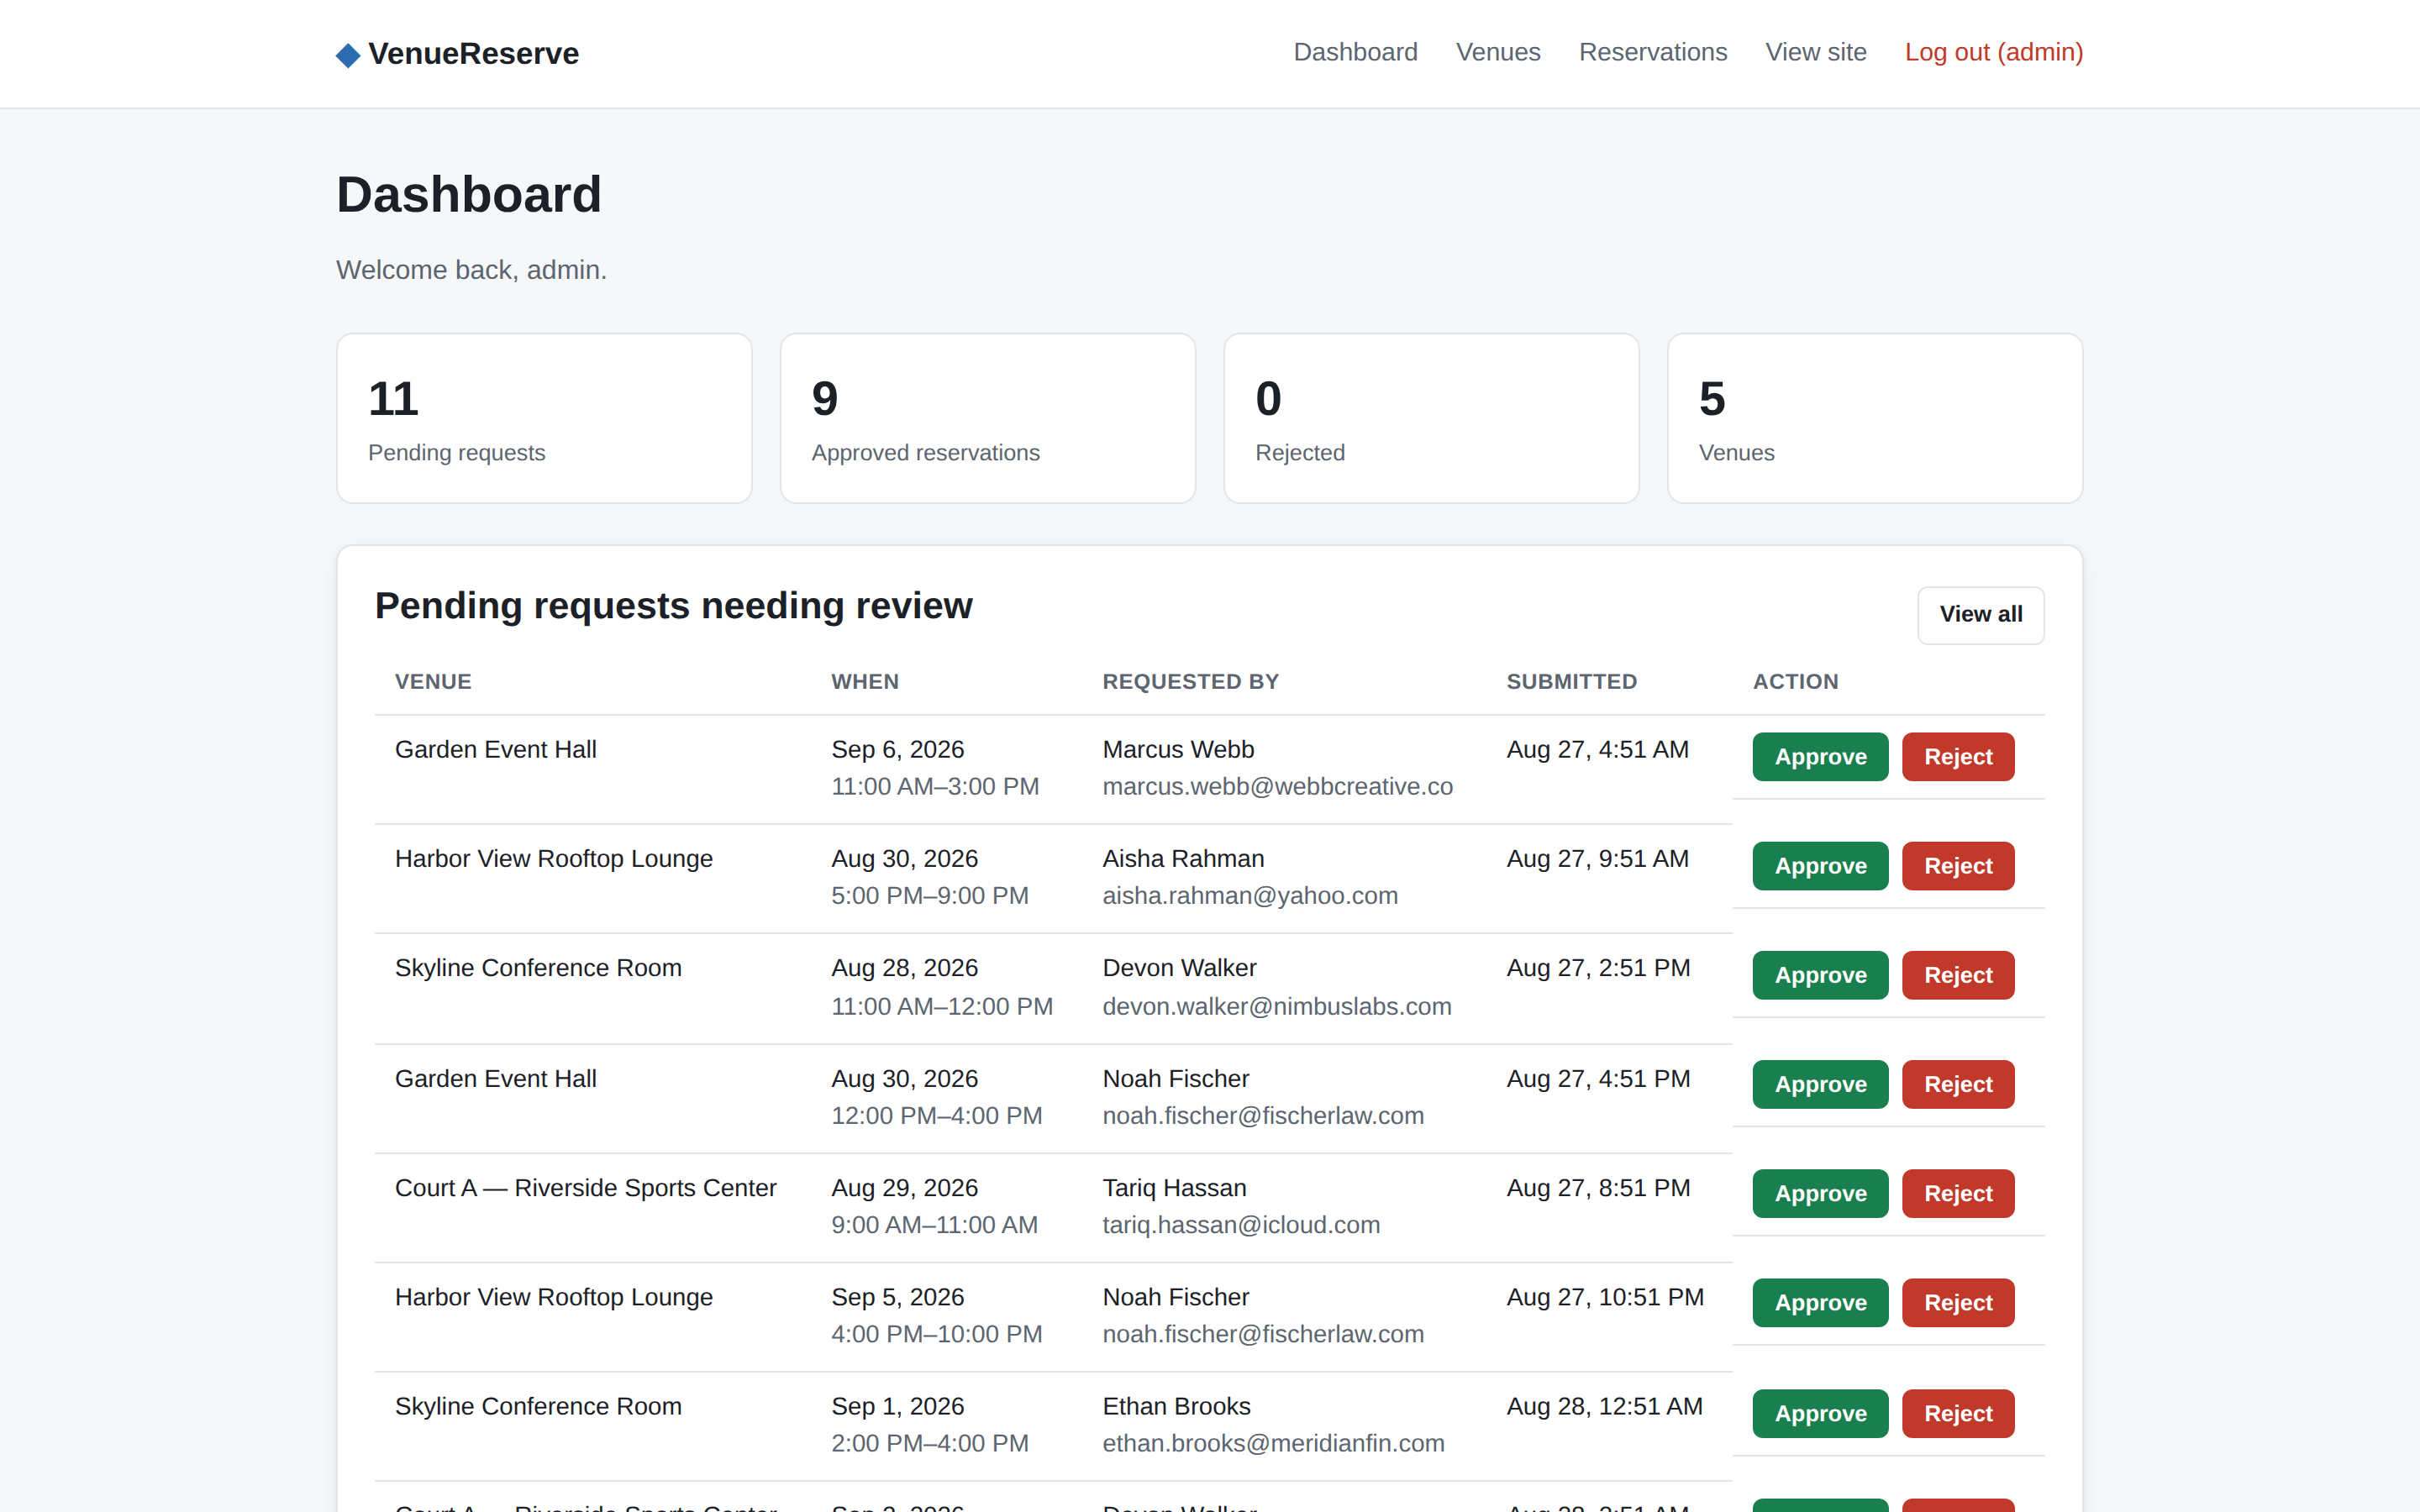Select the 5 Venues stat card
Image resolution: width=2420 pixels, height=1512 pixels.
(1875, 418)
